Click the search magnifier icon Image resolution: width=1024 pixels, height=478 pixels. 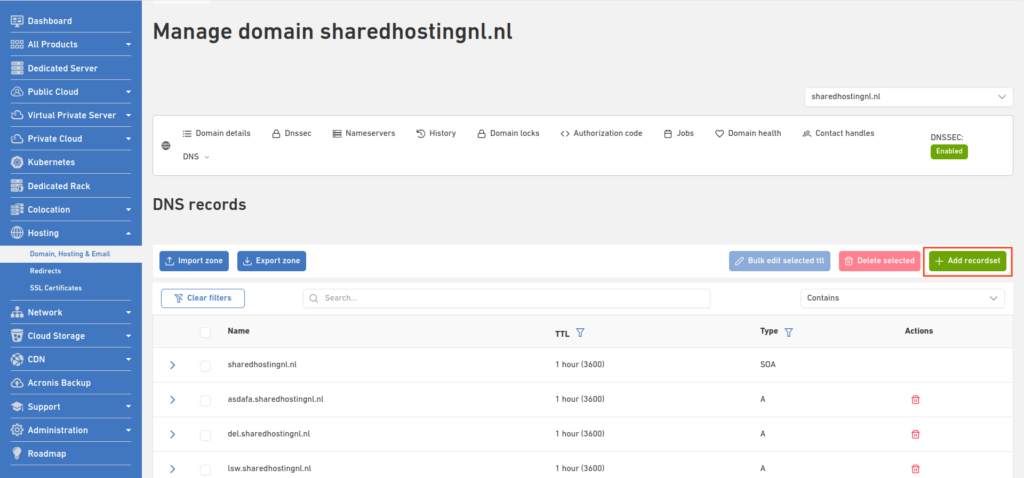[313, 298]
